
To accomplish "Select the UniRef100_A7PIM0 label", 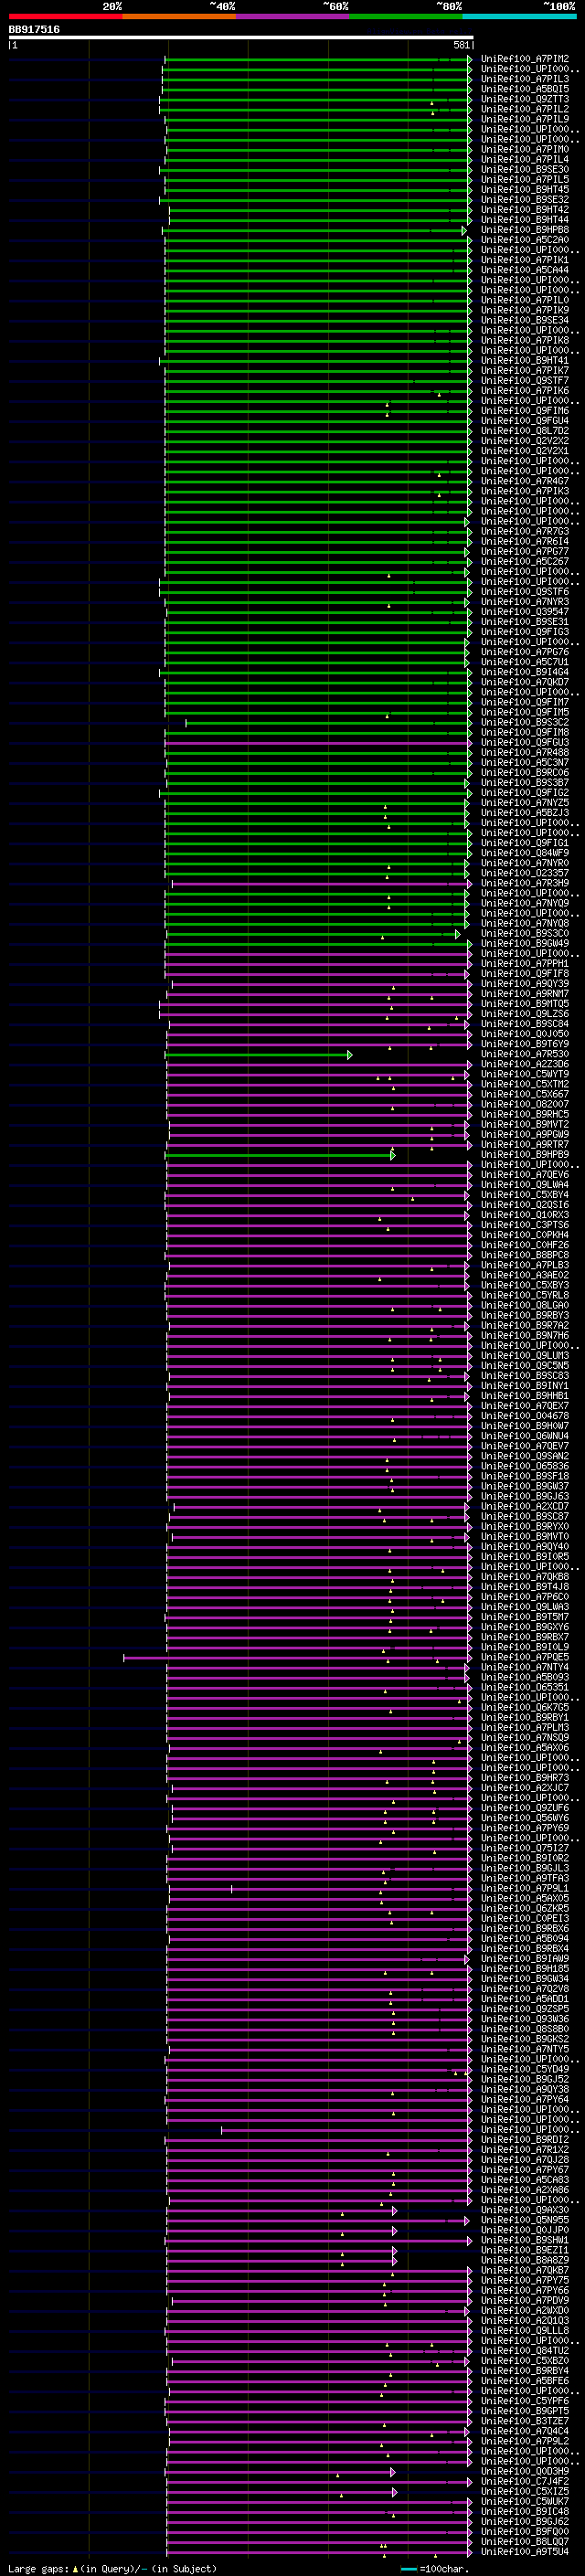I will (525, 149).
